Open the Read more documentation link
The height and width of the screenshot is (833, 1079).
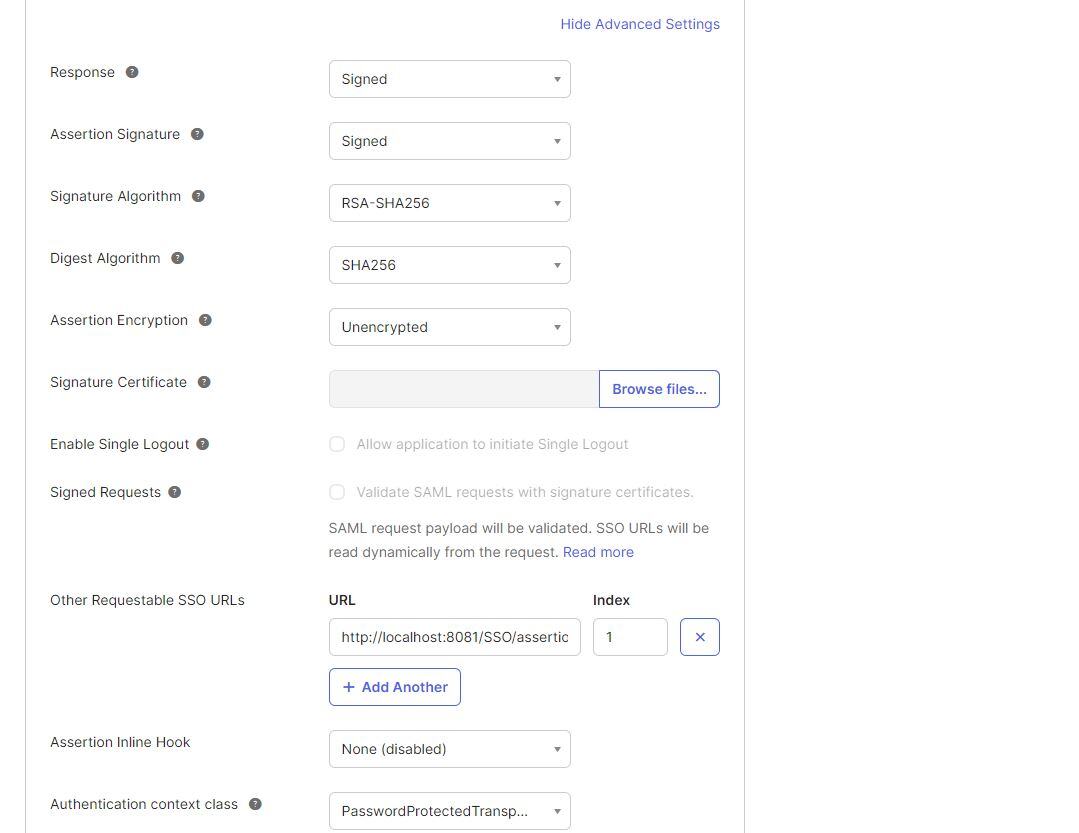click(598, 551)
